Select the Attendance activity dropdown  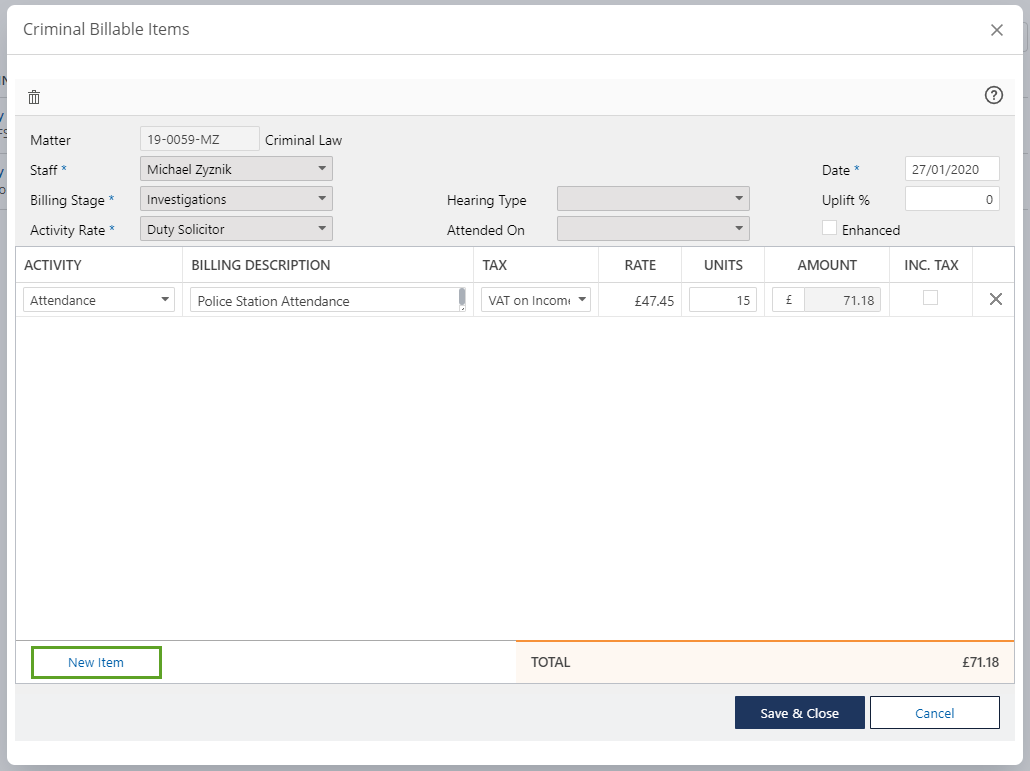pyautogui.click(x=99, y=300)
